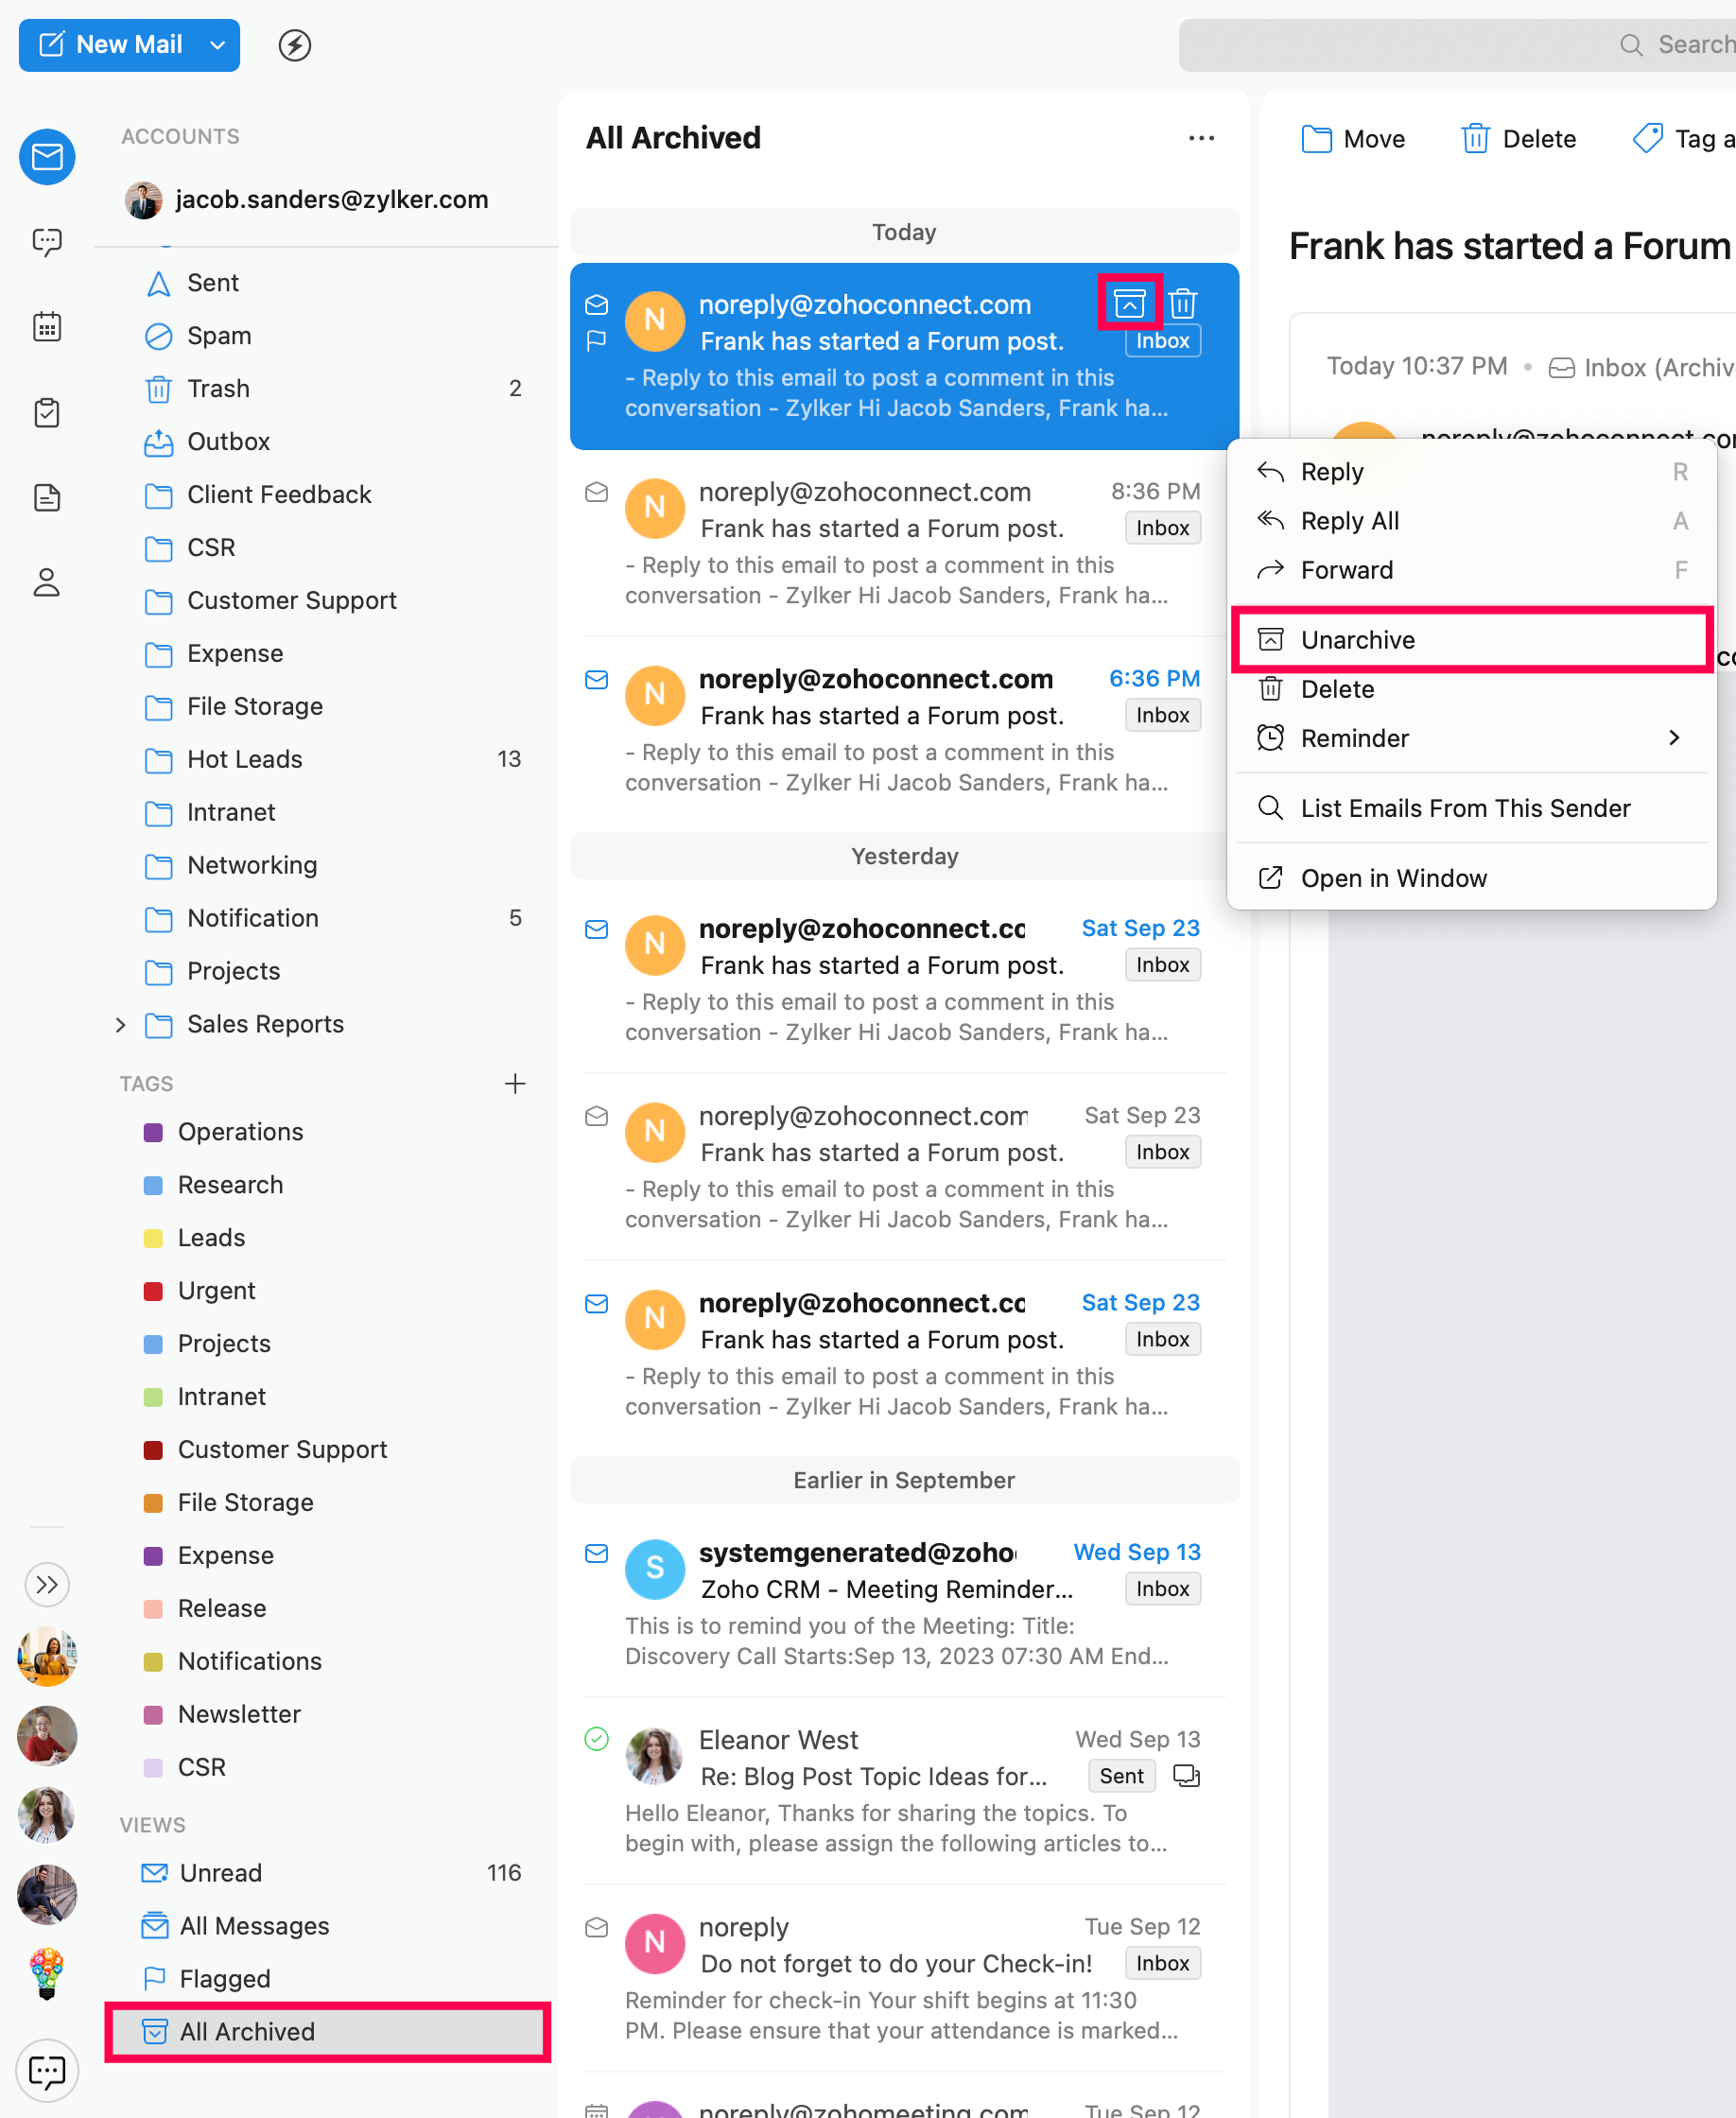
Task: Click the colorful lightbulb icon in sidebar
Action: click(47, 1973)
